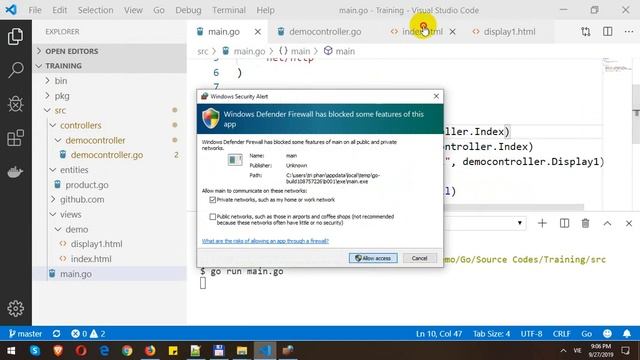Click Cancel in the firewall dialog
The height and width of the screenshot is (360, 640).
click(420, 258)
